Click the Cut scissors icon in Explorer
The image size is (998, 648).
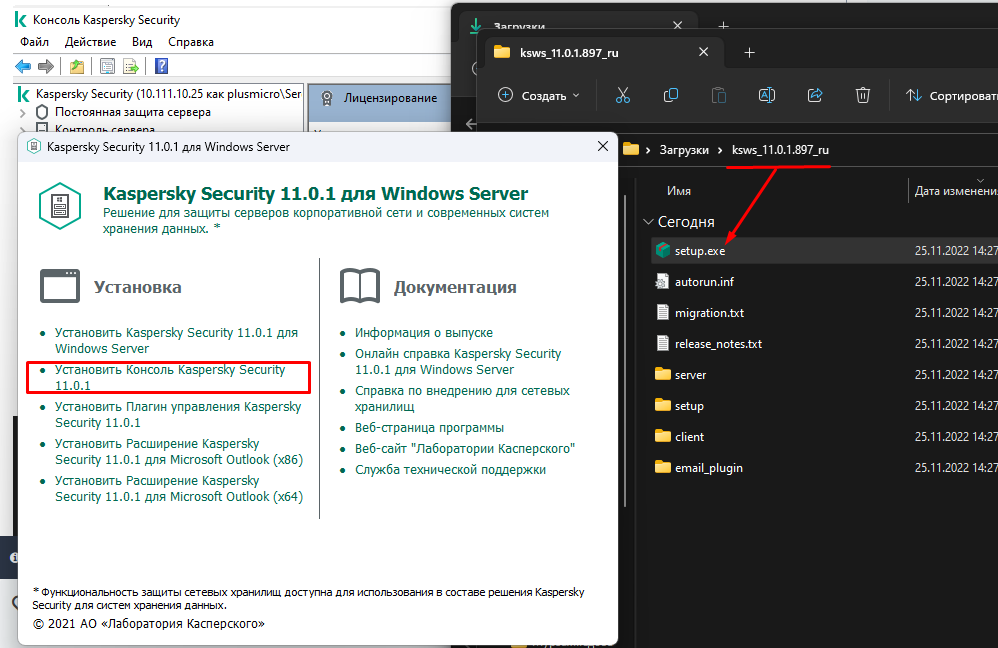[622, 95]
